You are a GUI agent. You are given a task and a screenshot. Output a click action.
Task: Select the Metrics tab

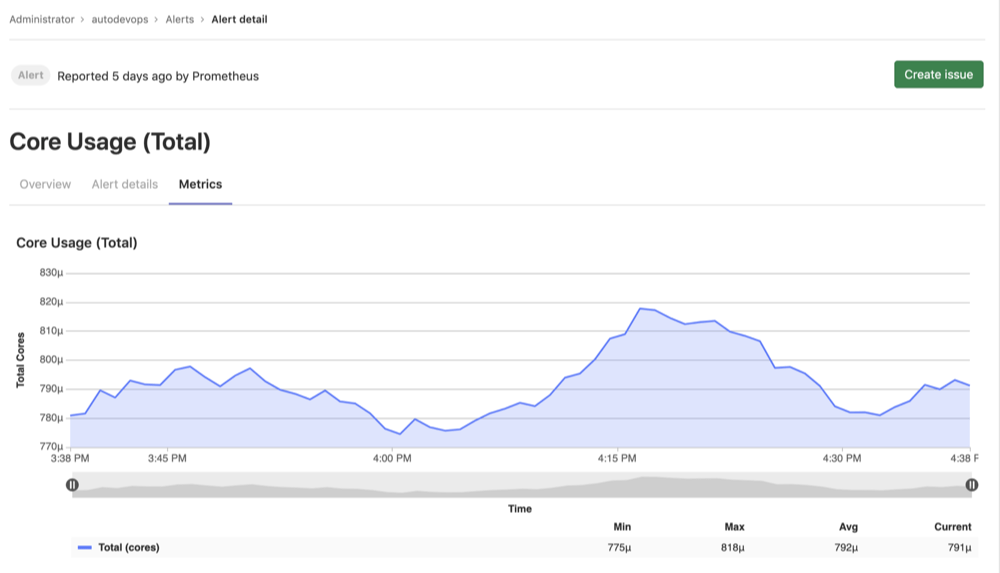(200, 184)
